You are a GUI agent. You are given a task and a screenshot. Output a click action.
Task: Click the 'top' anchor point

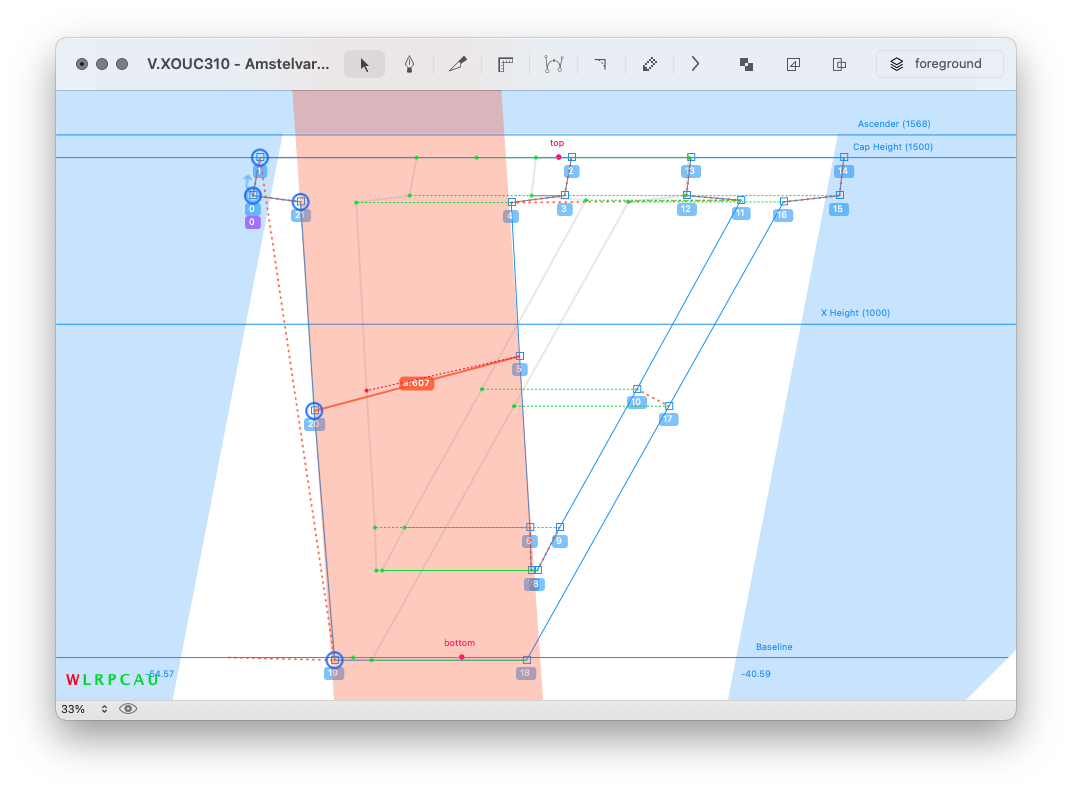click(558, 157)
